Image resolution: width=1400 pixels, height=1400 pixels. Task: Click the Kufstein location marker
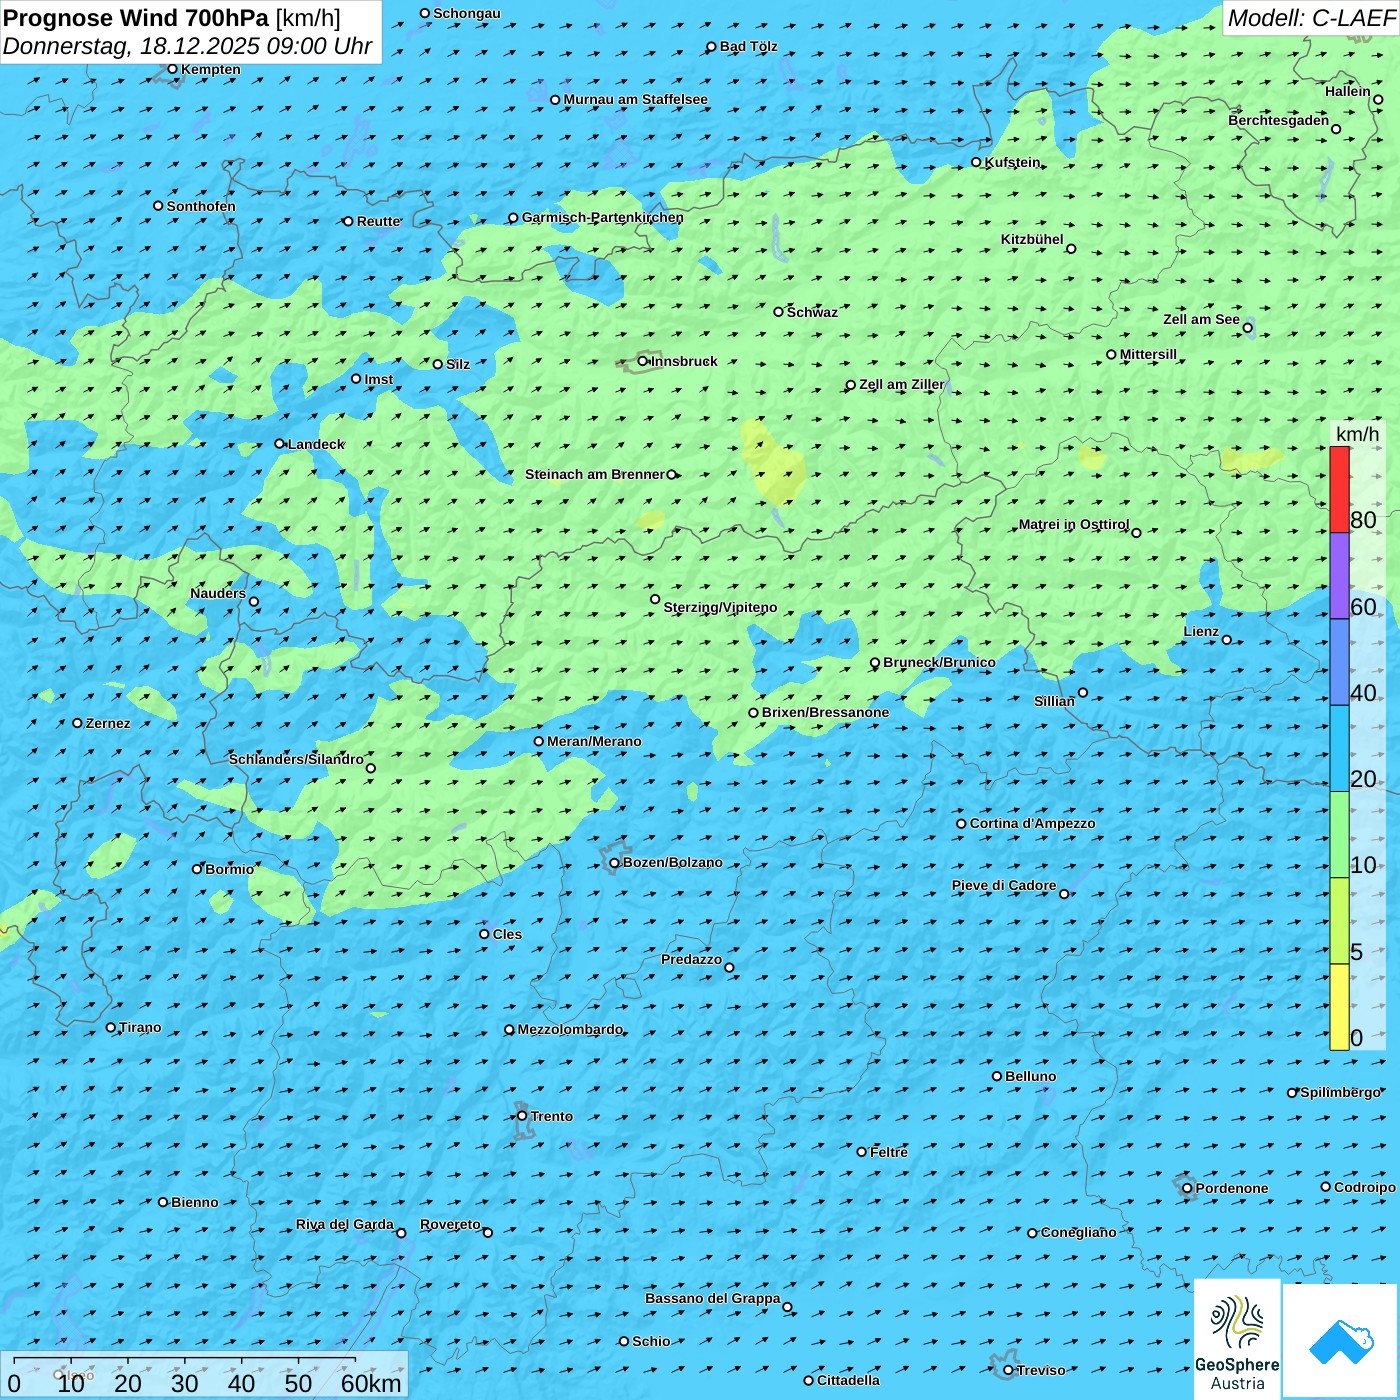pyautogui.click(x=977, y=162)
